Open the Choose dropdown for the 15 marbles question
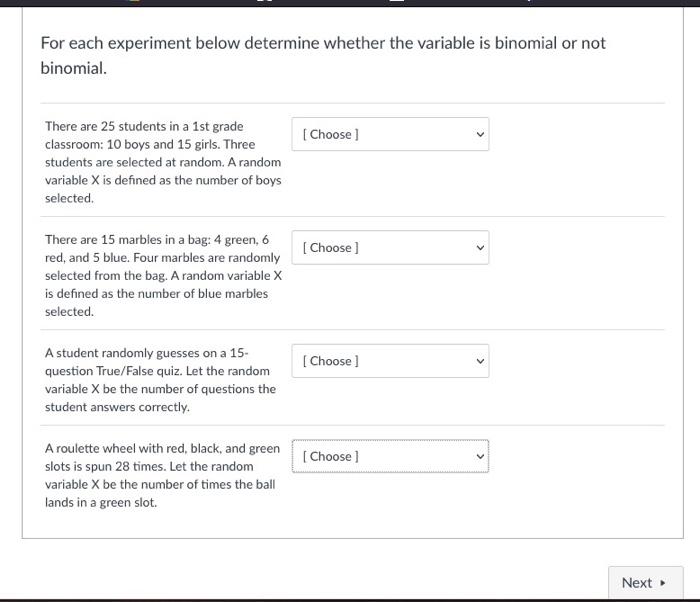Screen dimensions: 700x602 pos(390,247)
